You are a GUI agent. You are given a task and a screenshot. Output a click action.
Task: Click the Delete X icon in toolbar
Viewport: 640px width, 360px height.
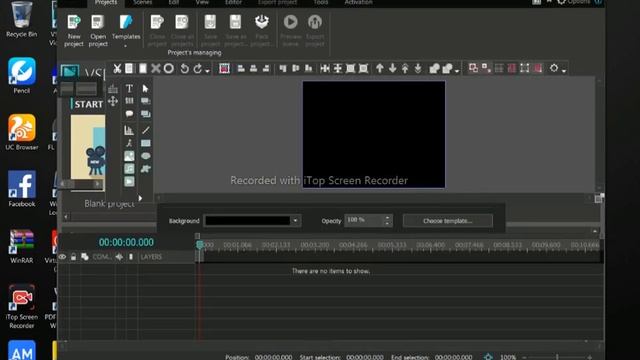click(156, 69)
